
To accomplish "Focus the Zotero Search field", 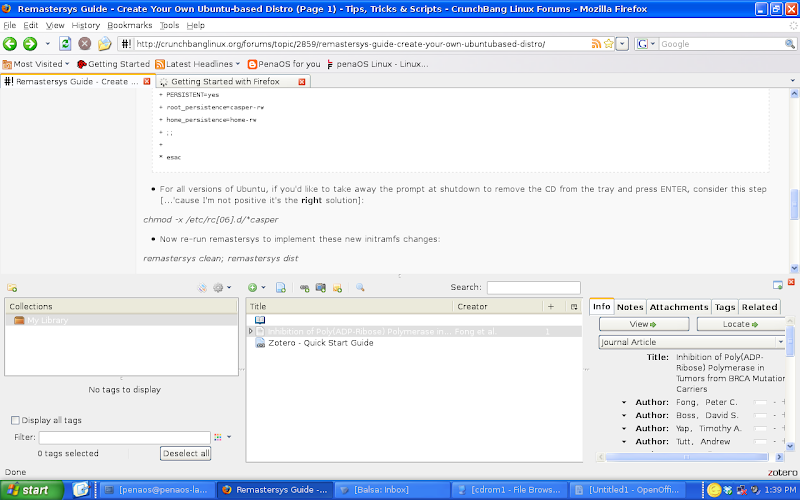I will click(533, 288).
